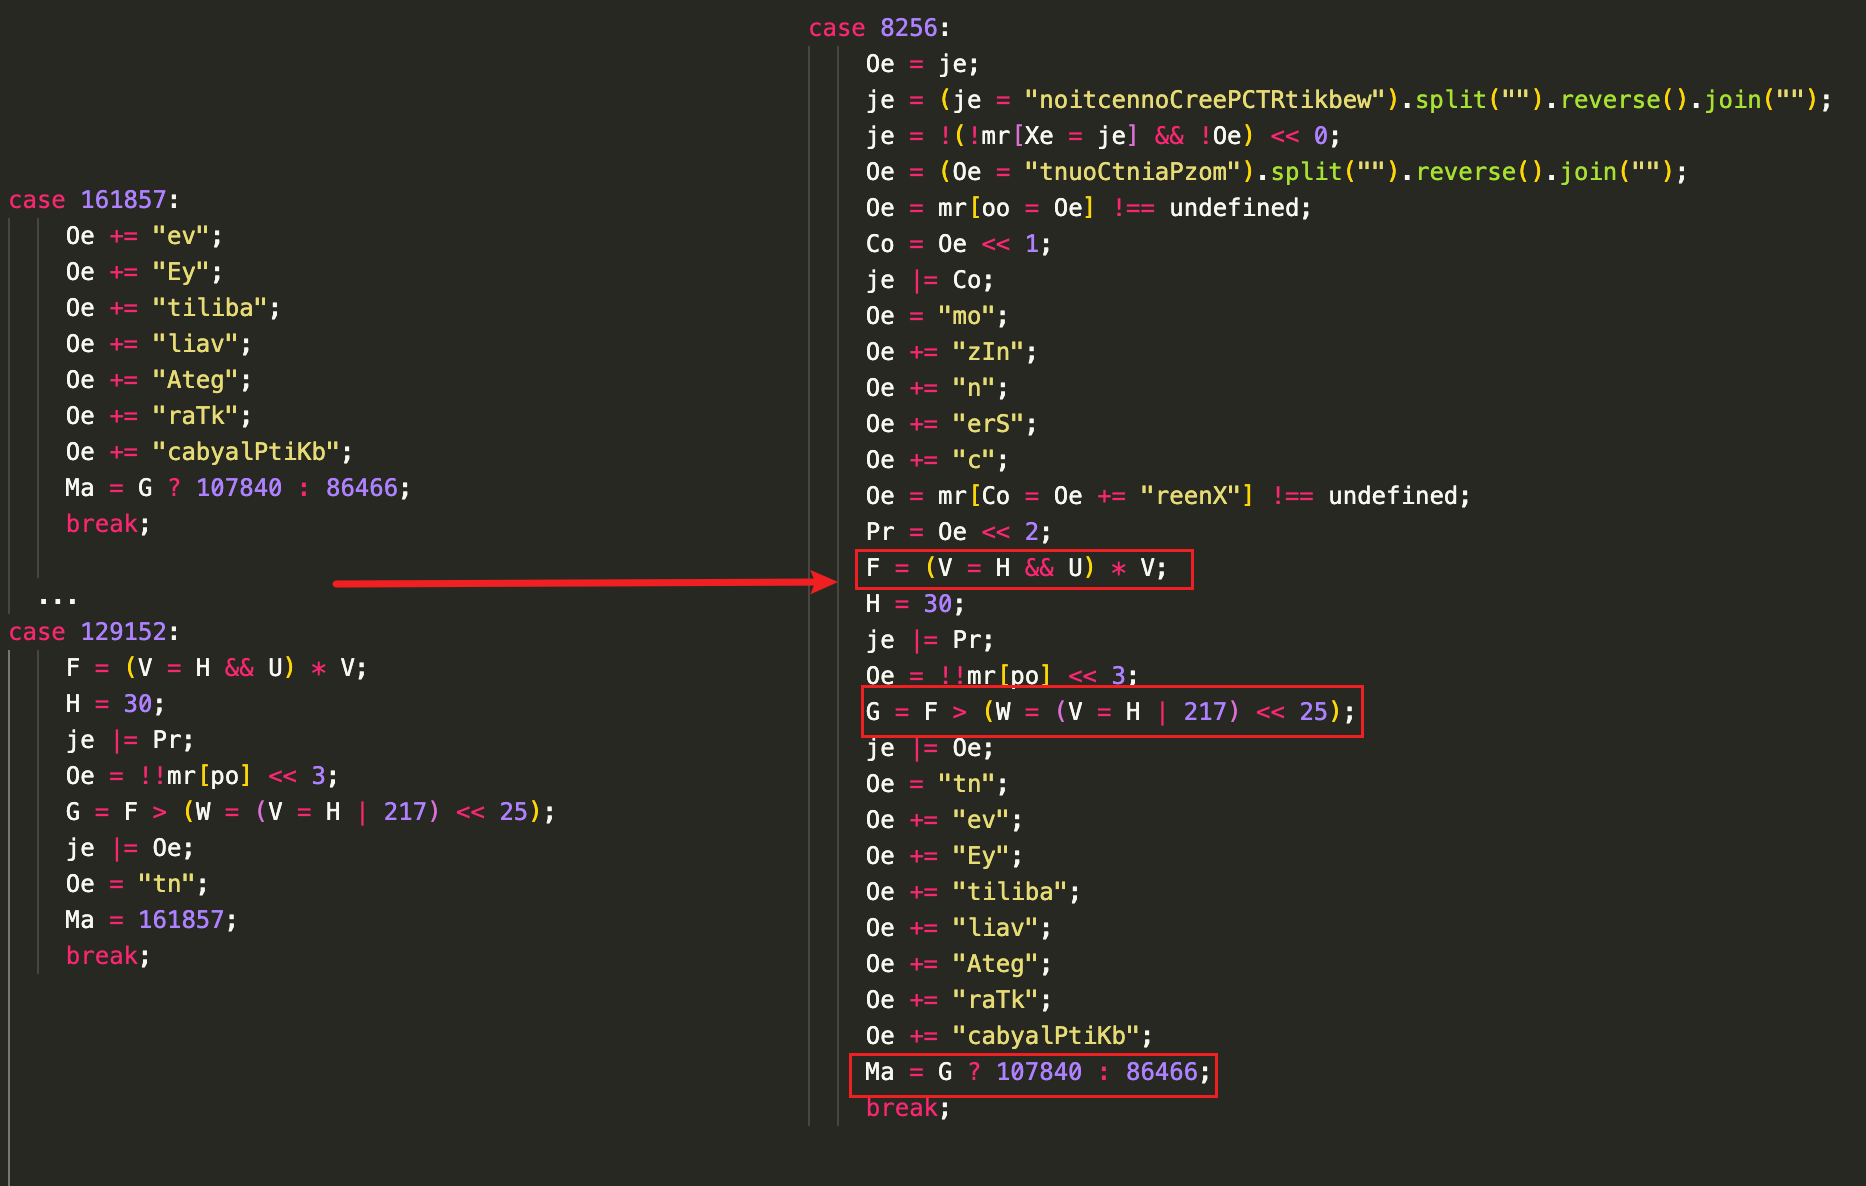Viewport: 1866px width, 1186px height.
Task: Click the 'Pr = Oe << 2;' line
Action: pos(958,532)
